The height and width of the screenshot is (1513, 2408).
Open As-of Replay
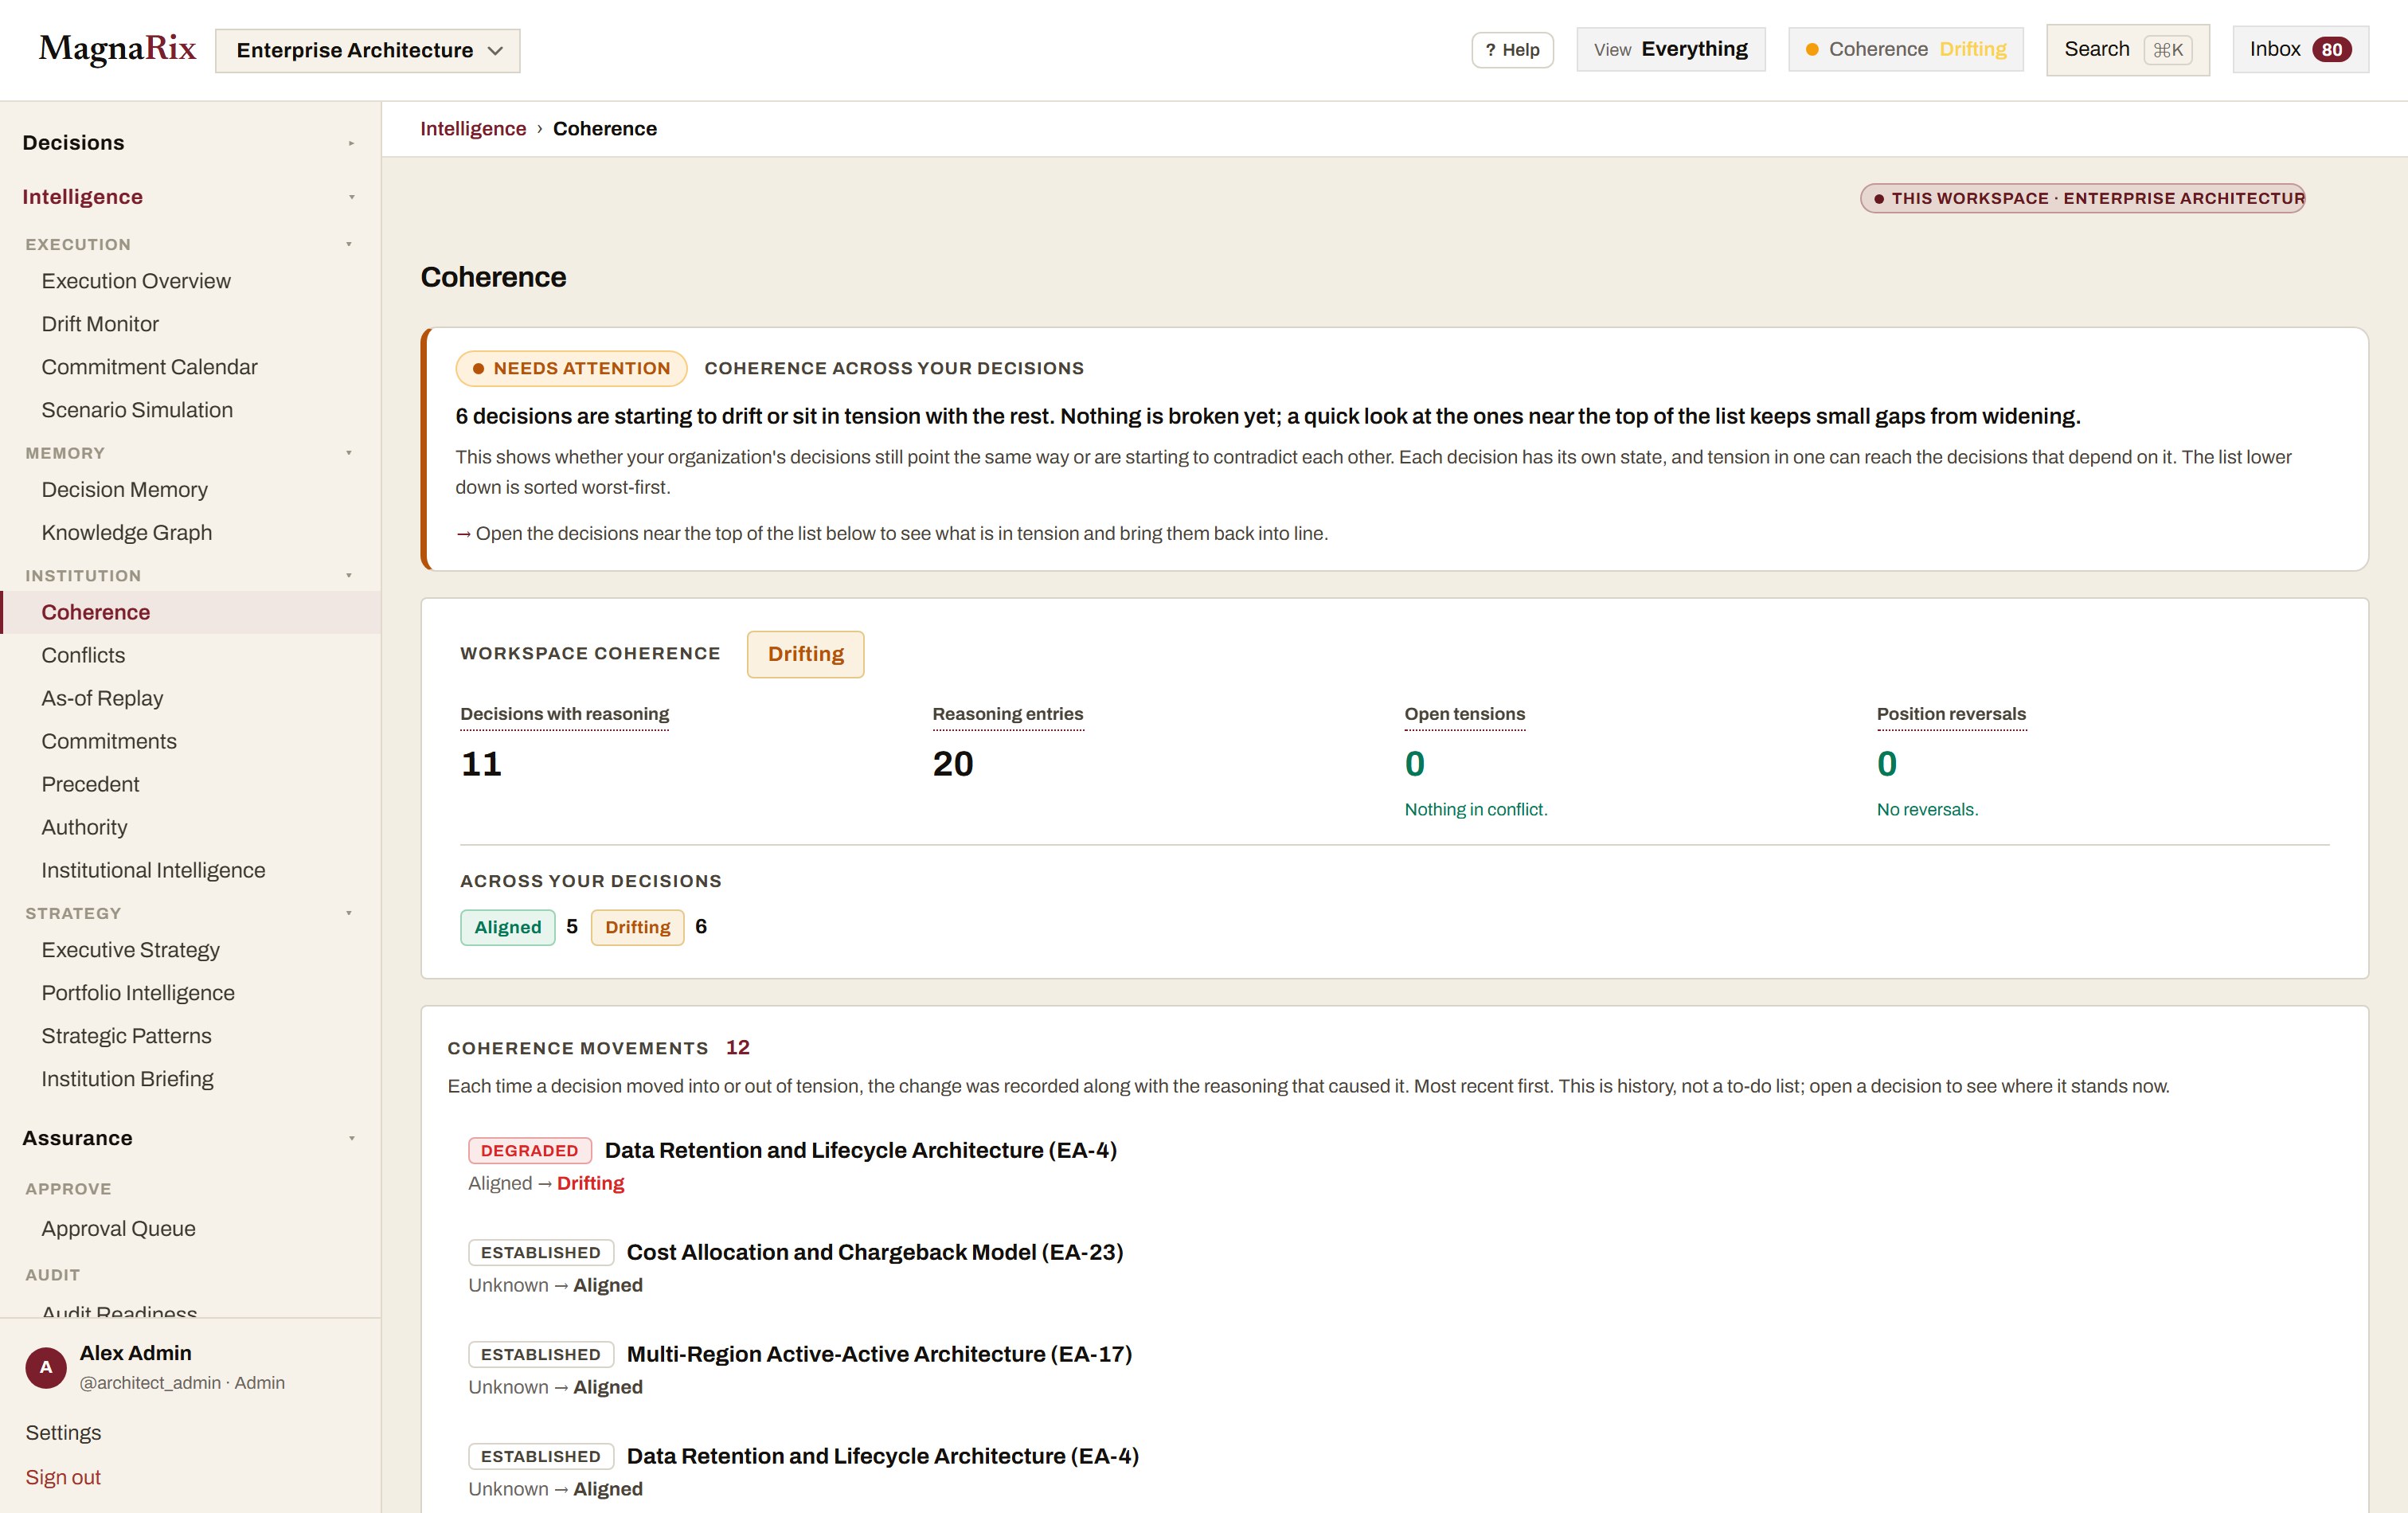point(102,698)
